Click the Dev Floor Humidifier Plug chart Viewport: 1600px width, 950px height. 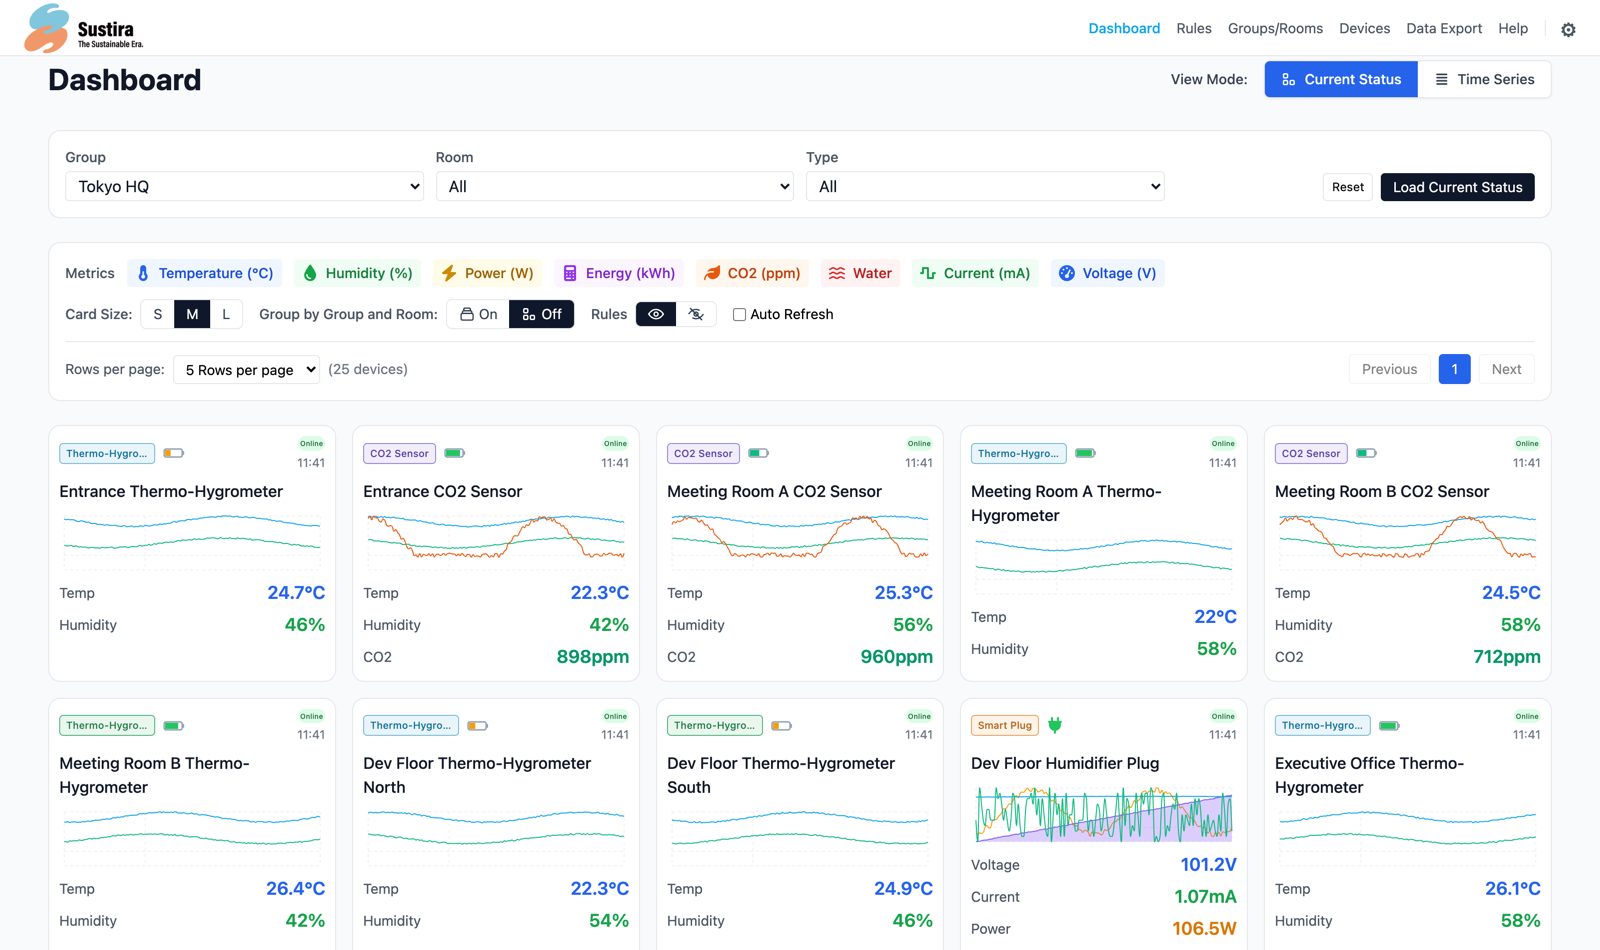tap(1104, 813)
